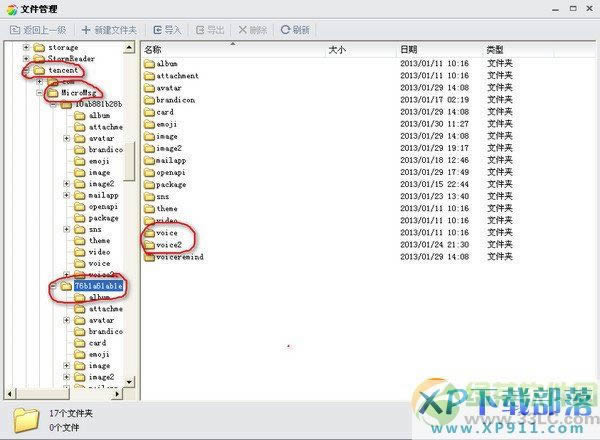Select the 10ab881b28b folder in tree

click(99, 104)
